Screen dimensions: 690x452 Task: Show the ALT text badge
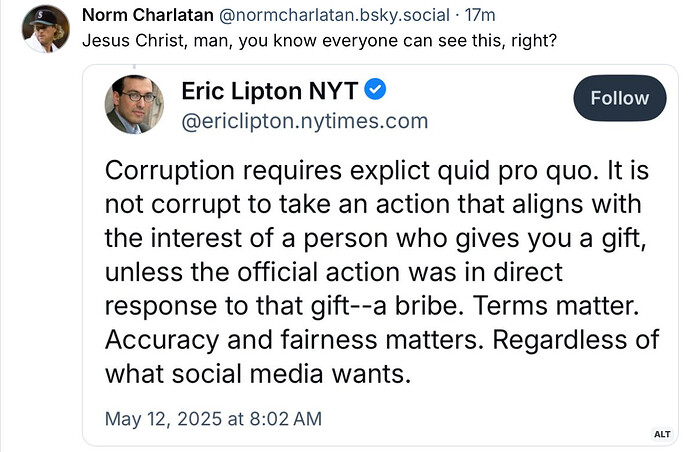tap(662, 434)
